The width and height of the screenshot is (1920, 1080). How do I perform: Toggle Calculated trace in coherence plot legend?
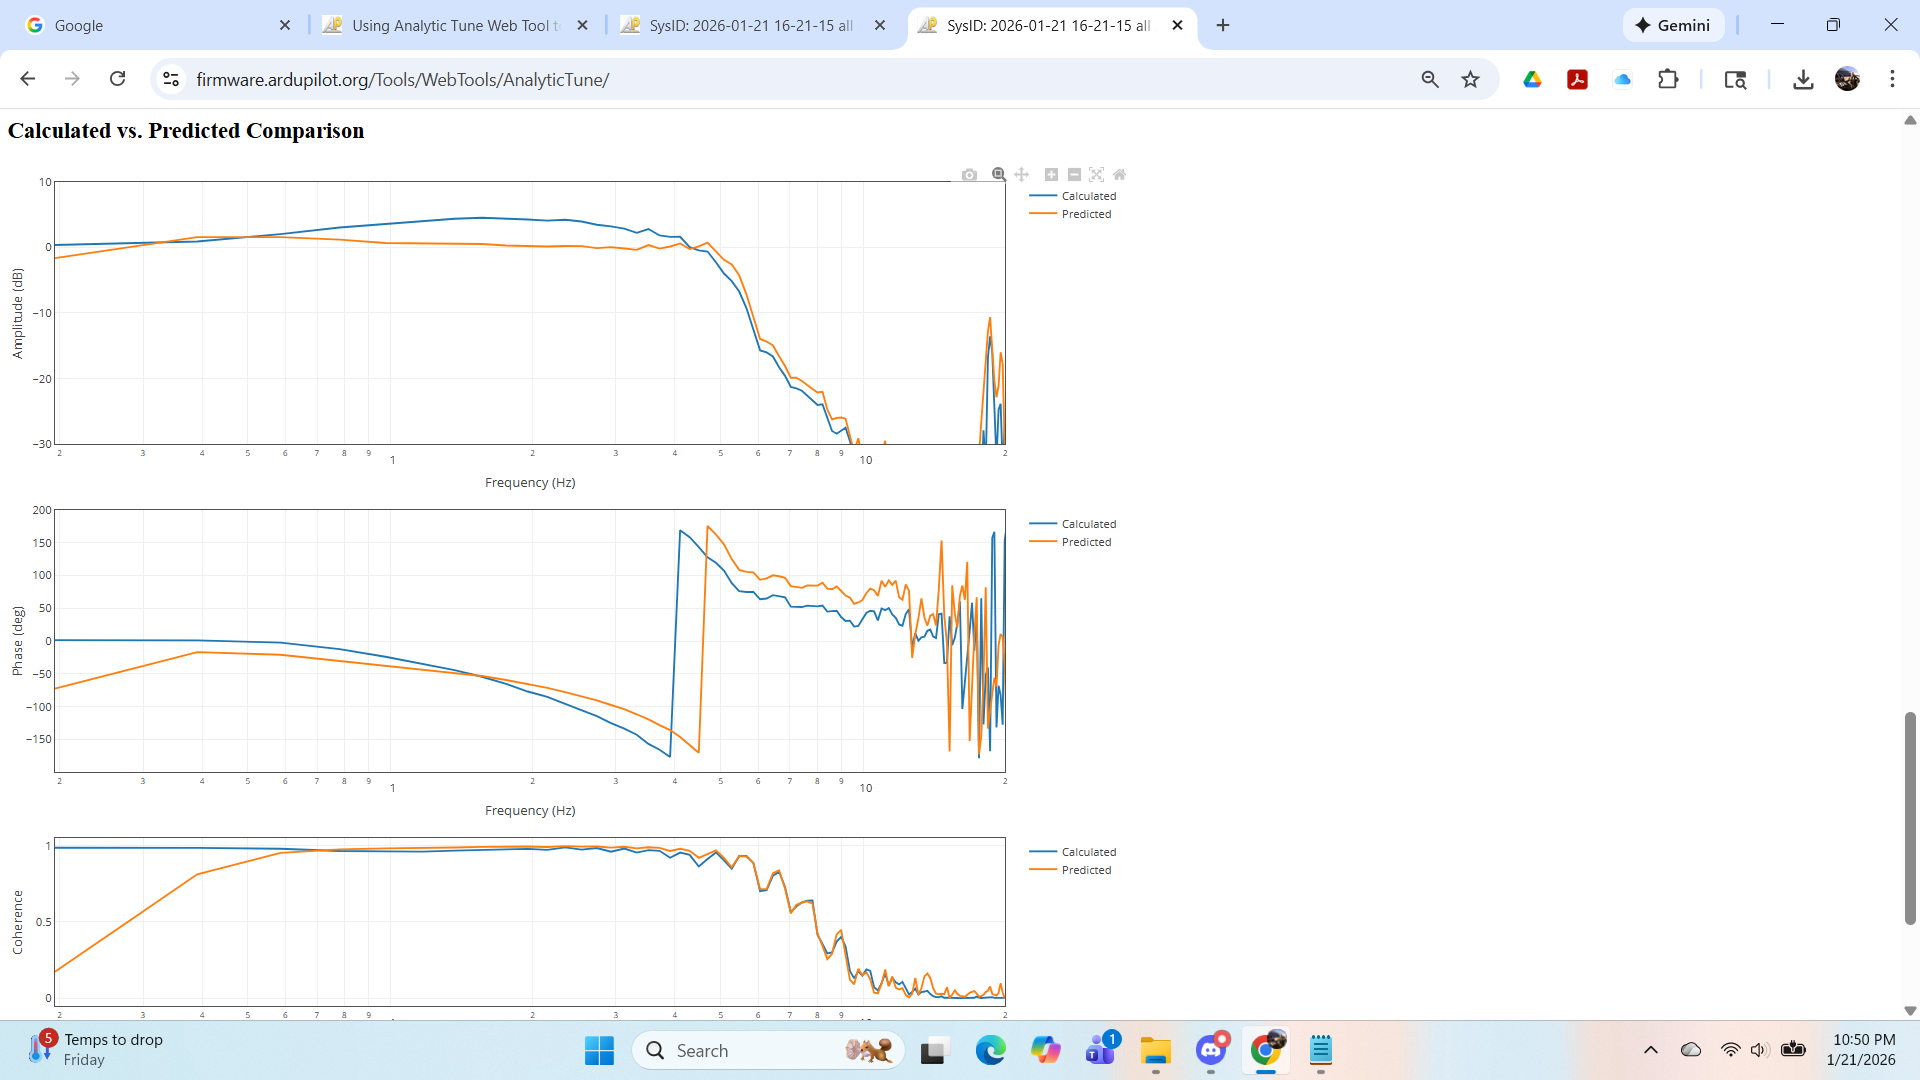1088,852
